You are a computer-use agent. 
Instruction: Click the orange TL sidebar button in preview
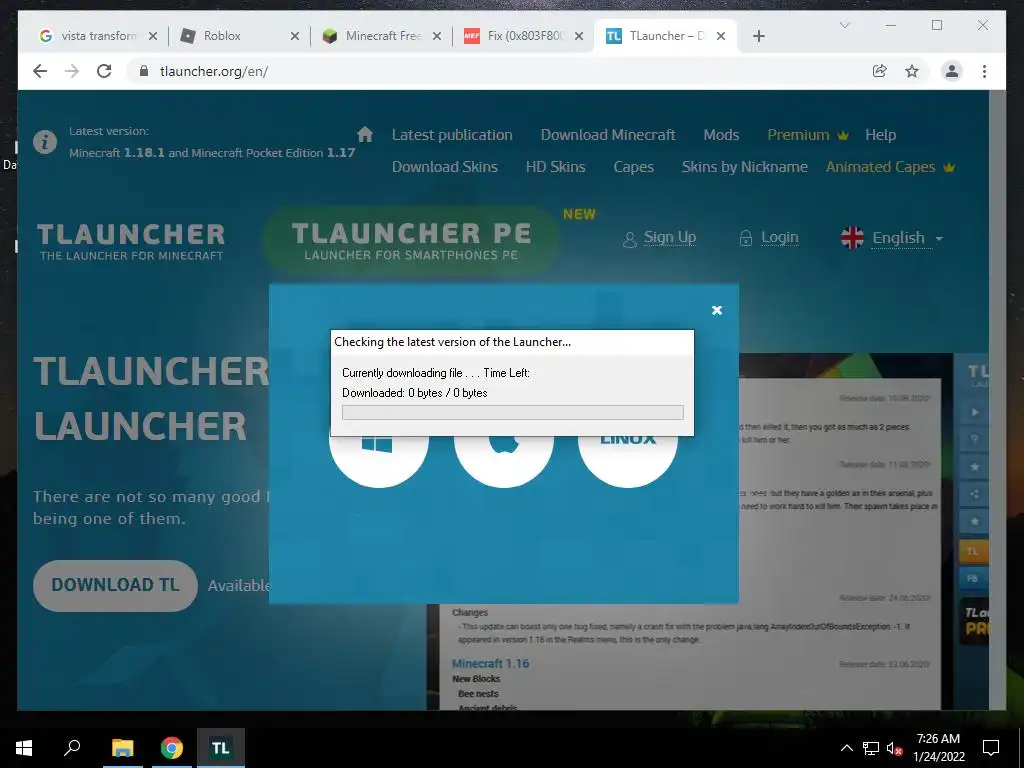972,551
